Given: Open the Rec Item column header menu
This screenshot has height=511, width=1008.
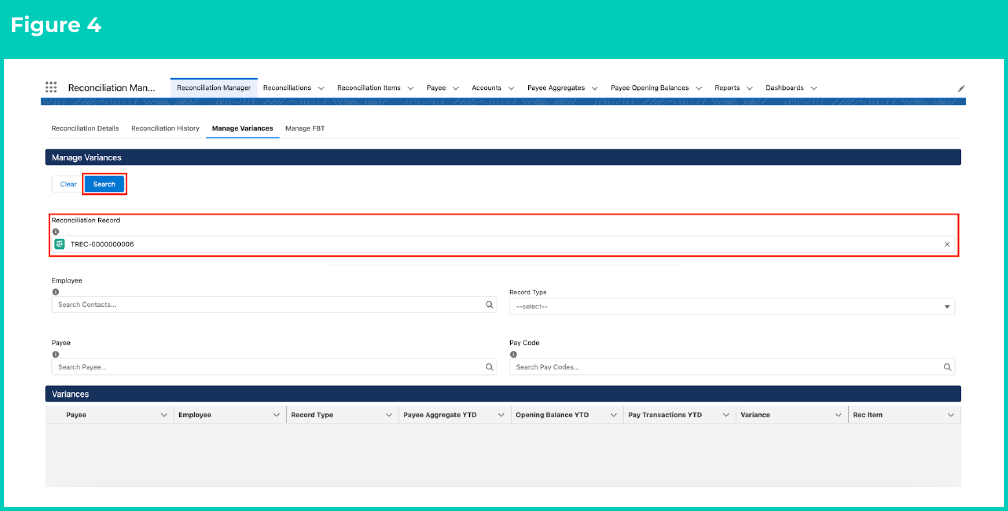Looking at the screenshot, I should (x=950, y=415).
